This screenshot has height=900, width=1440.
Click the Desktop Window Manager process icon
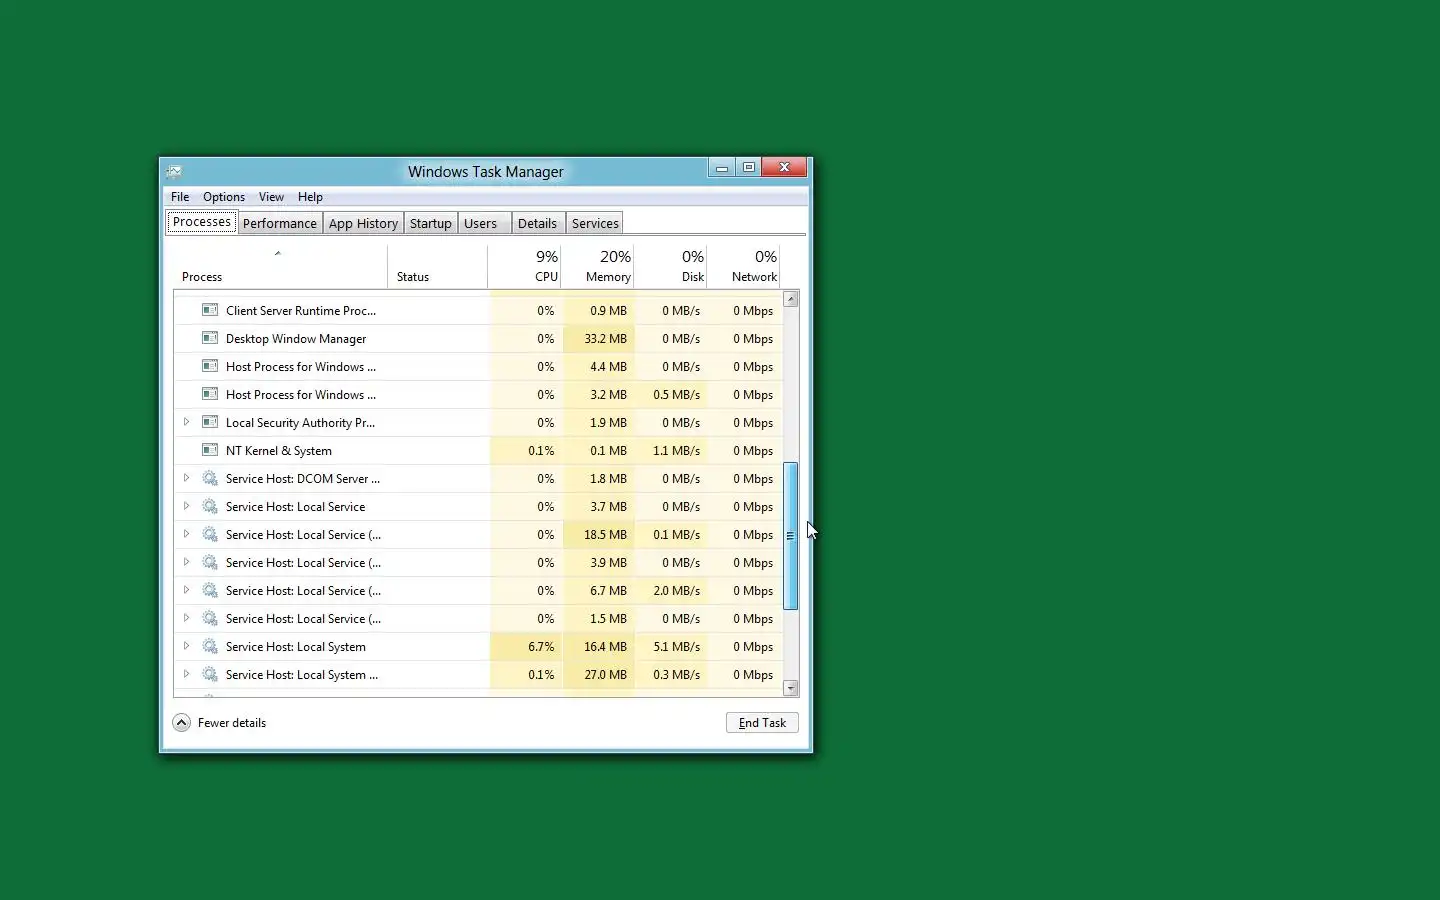(210, 338)
